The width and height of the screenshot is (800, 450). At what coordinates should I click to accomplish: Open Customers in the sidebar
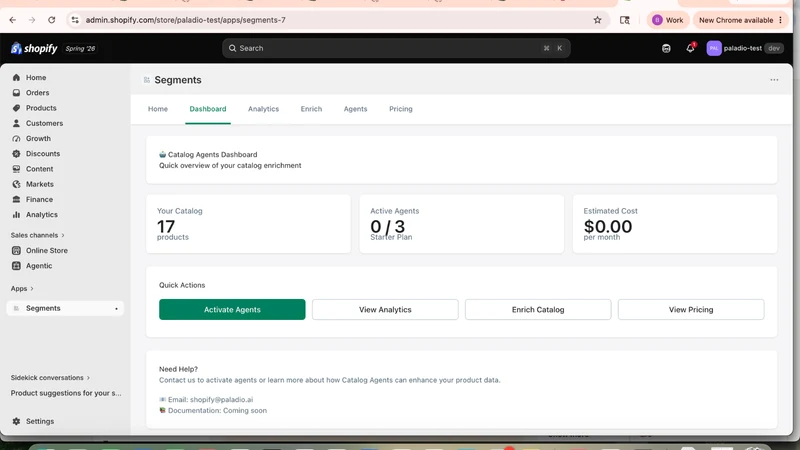coord(44,123)
